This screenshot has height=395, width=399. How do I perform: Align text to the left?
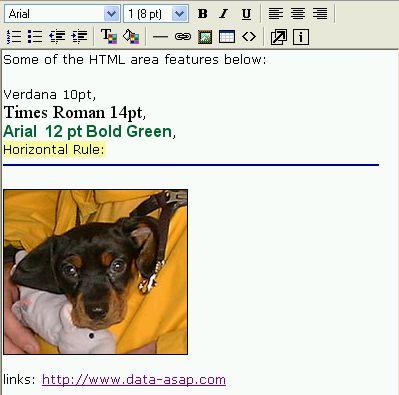coord(276,14)
